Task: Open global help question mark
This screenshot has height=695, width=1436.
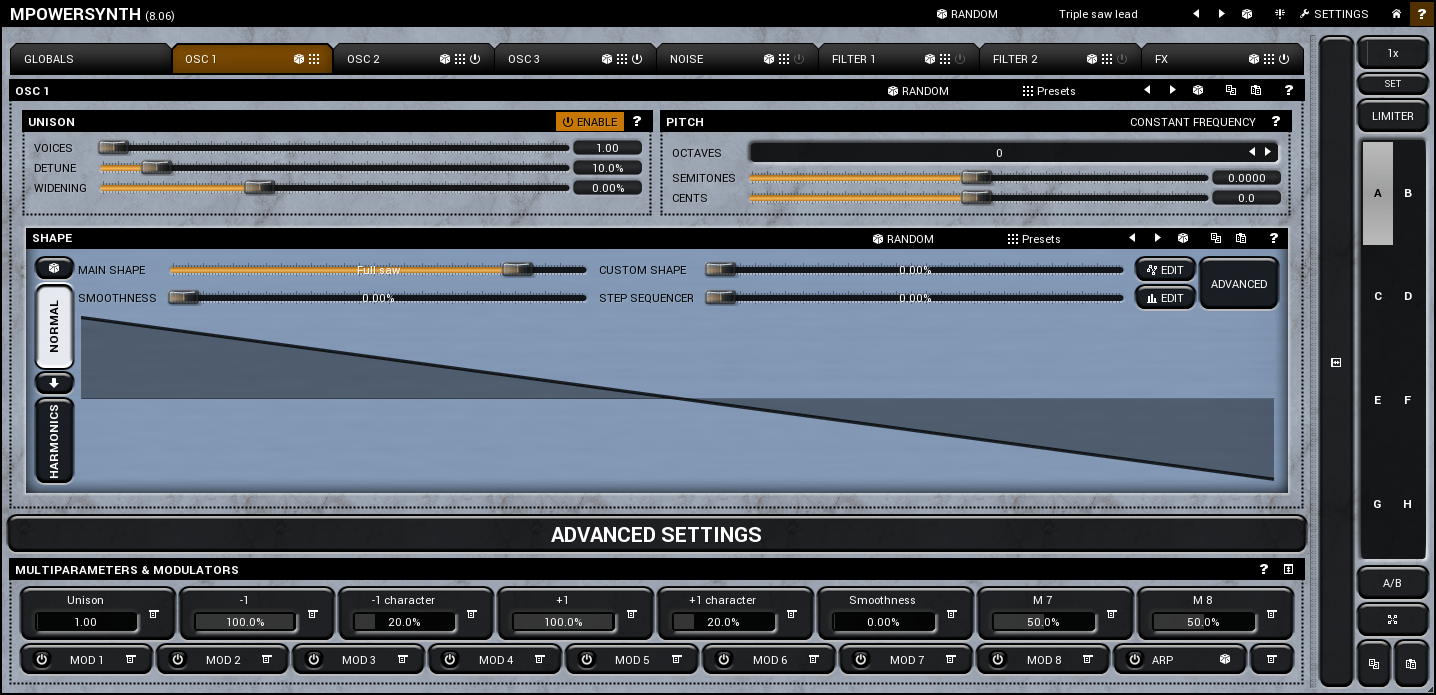Action: pyautogui.click(x=1422, y=14)
